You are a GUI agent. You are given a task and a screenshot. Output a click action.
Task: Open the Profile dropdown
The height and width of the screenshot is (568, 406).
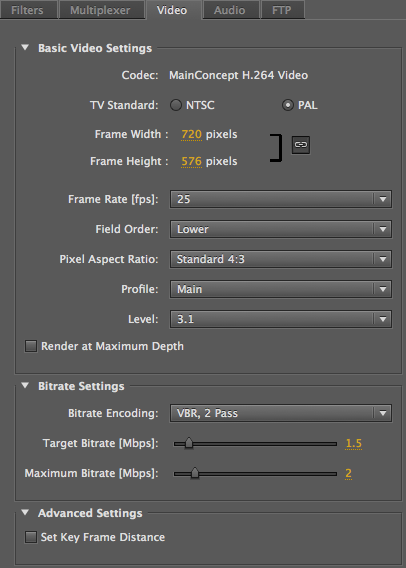[x=281, y=289]
